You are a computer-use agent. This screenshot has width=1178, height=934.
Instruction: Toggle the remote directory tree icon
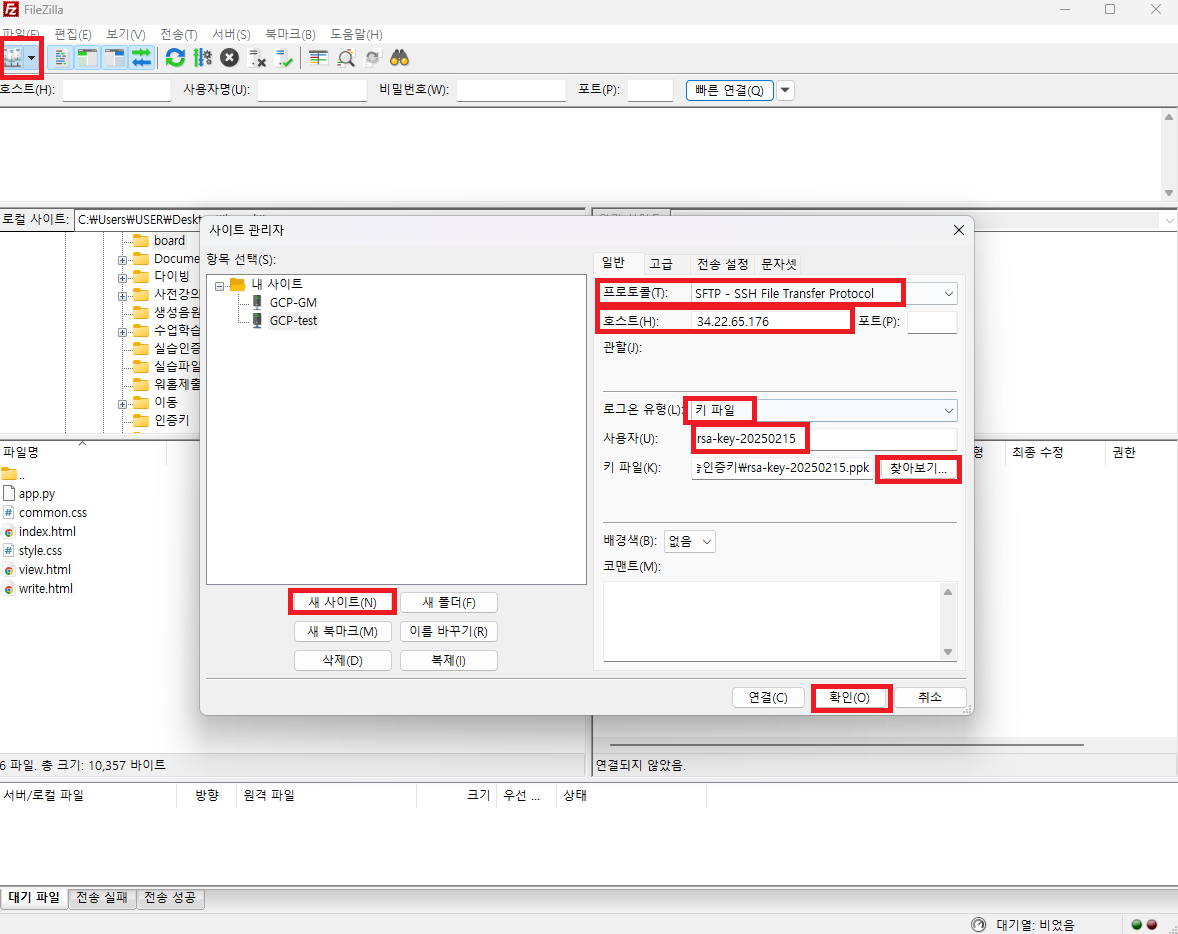pos(115,58)
